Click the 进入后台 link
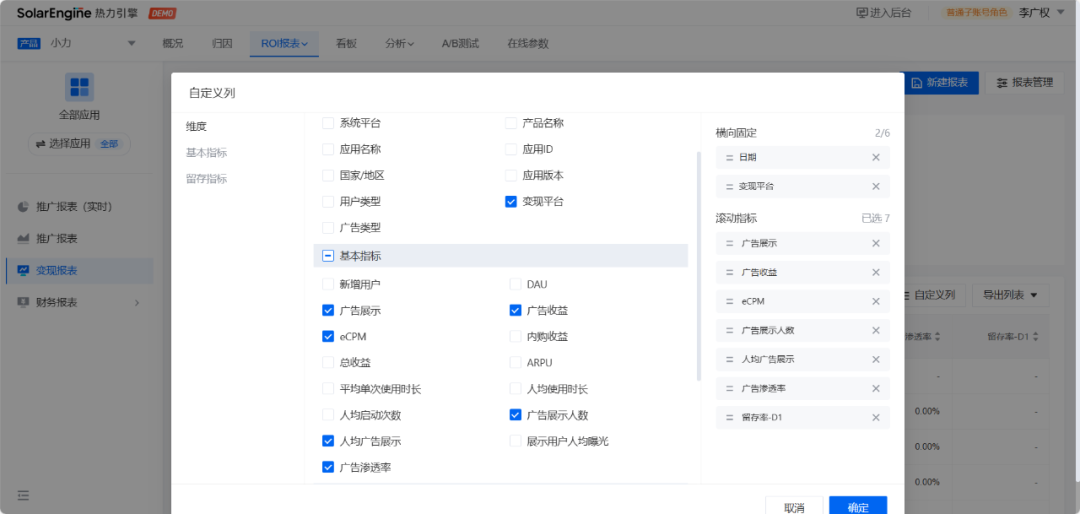1080x514 pixels. (x=884, y=12)
